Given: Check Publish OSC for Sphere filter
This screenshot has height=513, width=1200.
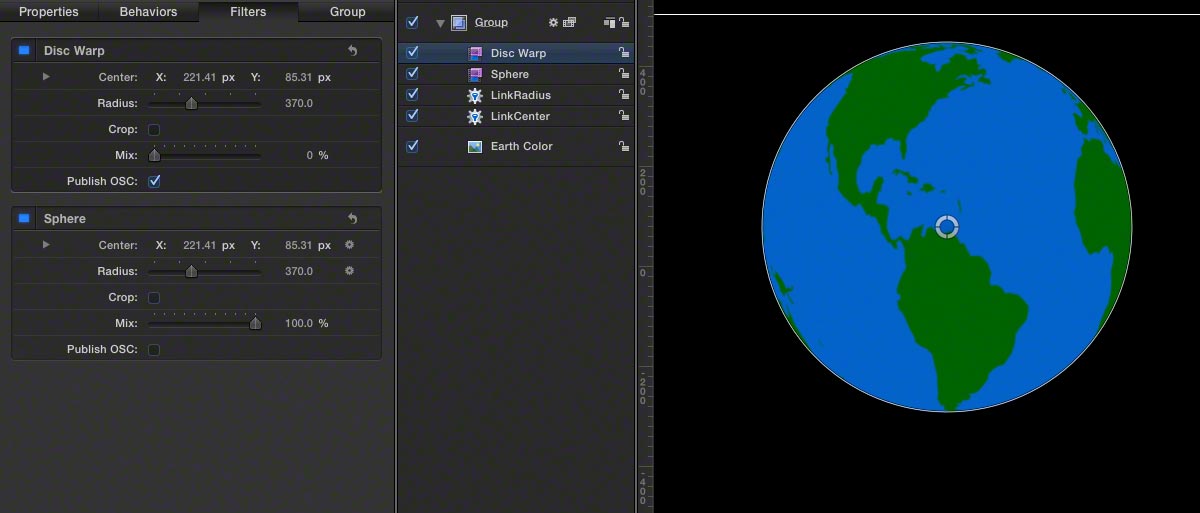Looking at the screenshot, I should [x=154, y=349].
